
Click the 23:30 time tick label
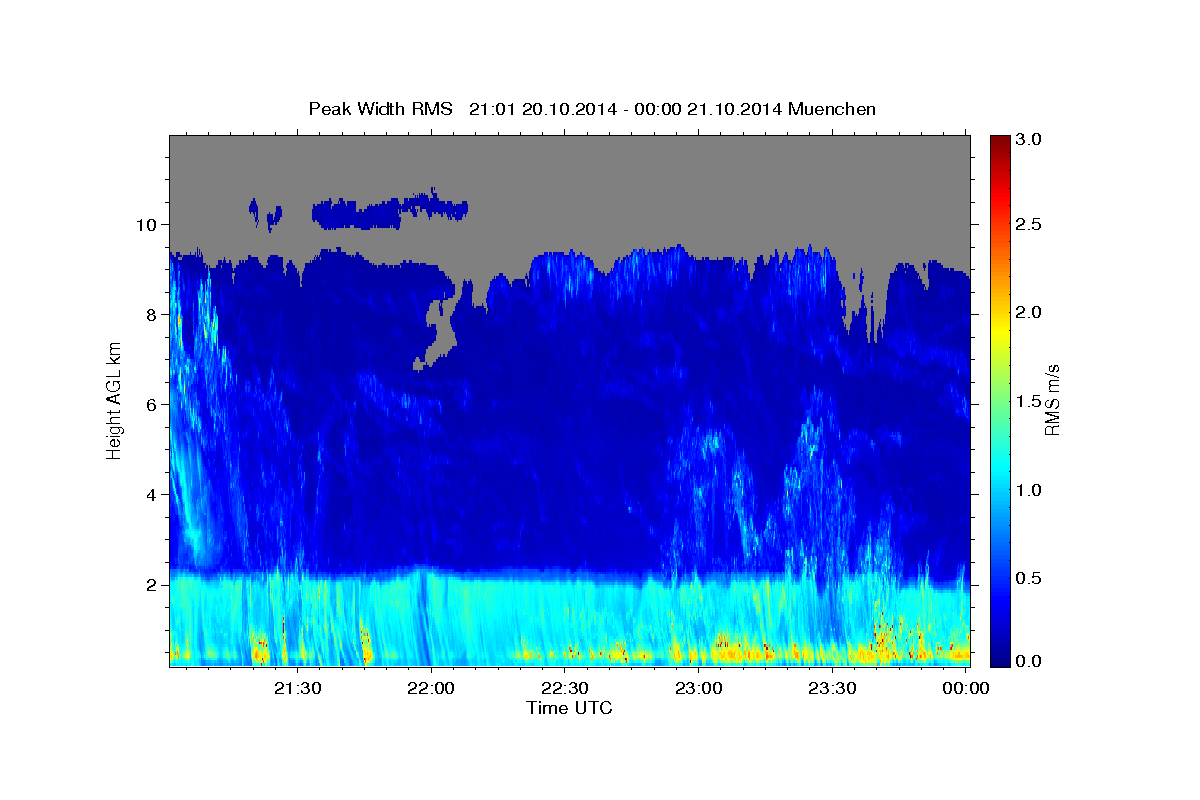pos(832,689)
